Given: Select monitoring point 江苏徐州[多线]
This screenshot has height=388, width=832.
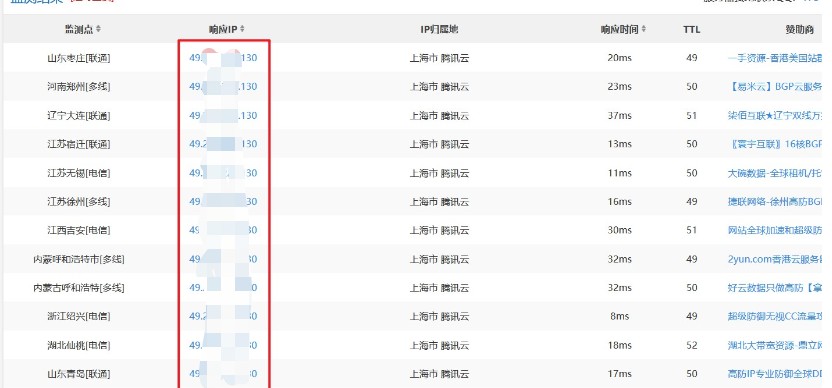Looking at the screenshot, I should [x=79, y=201].
